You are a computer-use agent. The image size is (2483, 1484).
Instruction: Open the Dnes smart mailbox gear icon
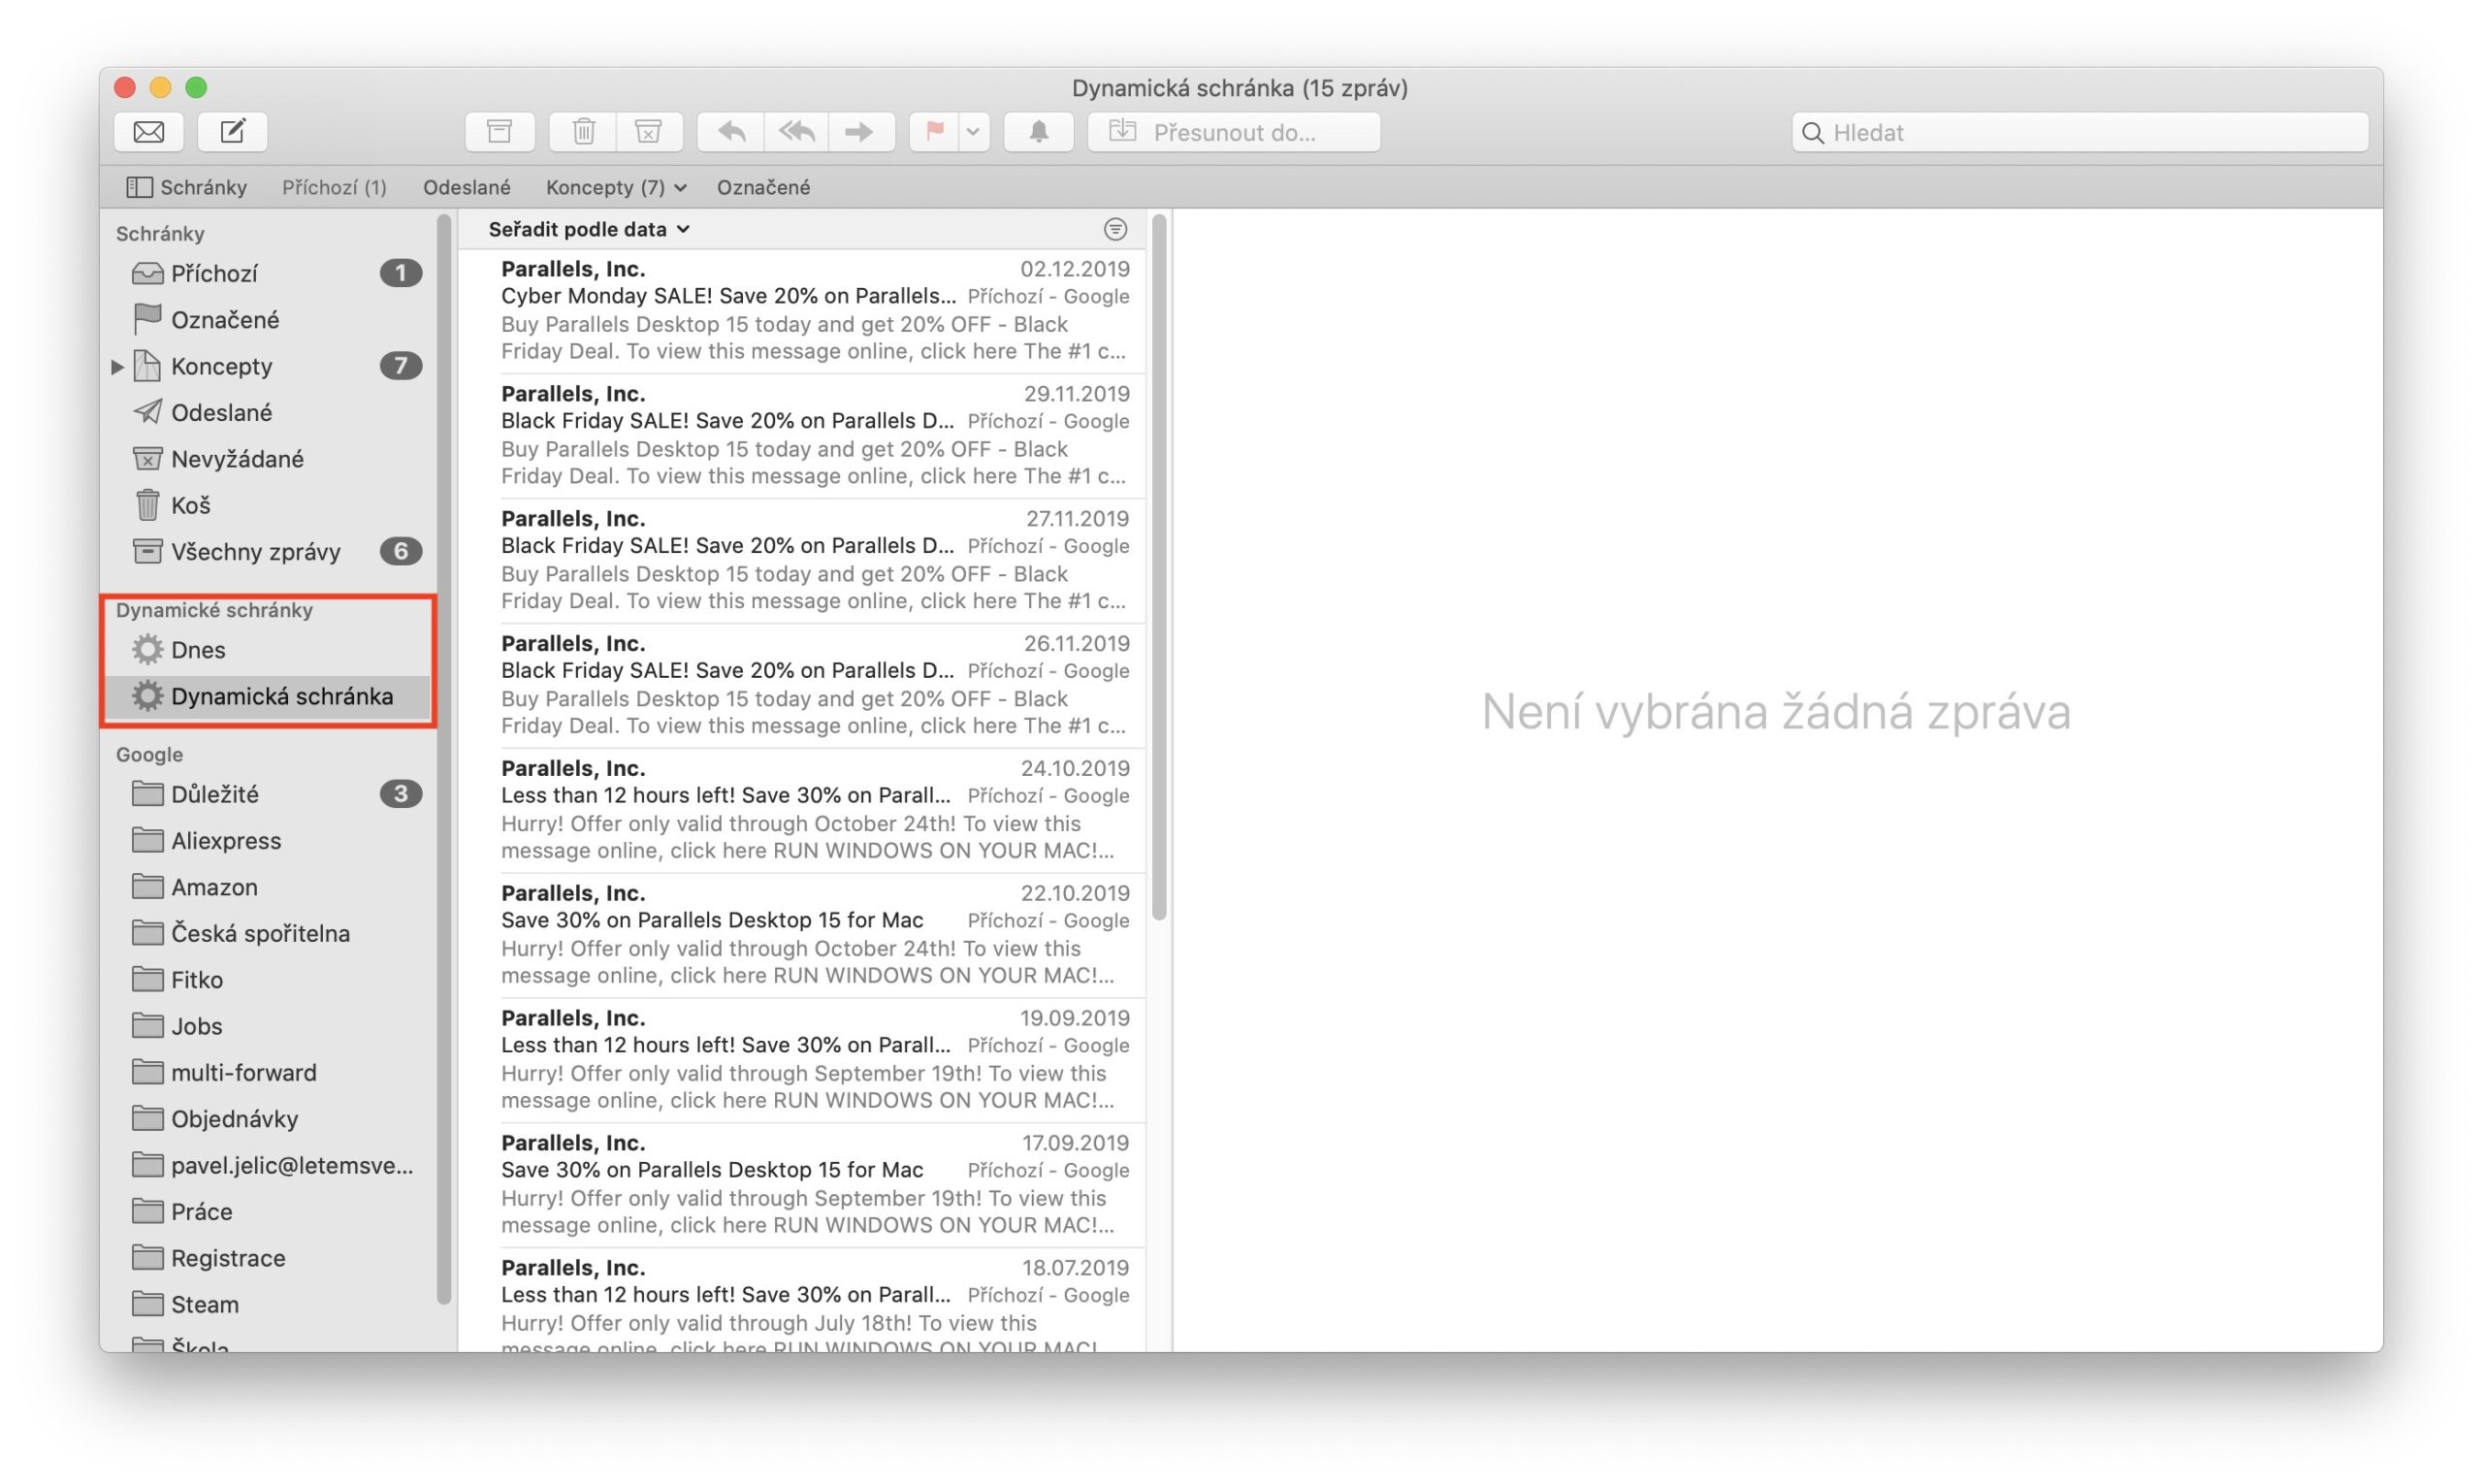(x=147, y=649)
